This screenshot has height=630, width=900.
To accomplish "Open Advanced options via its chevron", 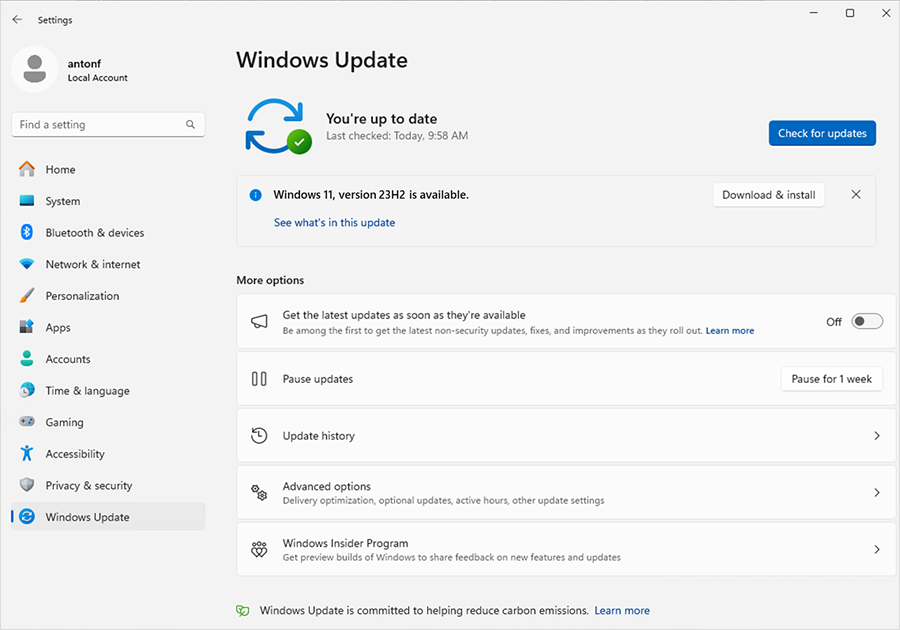I will tap(877, 492).
